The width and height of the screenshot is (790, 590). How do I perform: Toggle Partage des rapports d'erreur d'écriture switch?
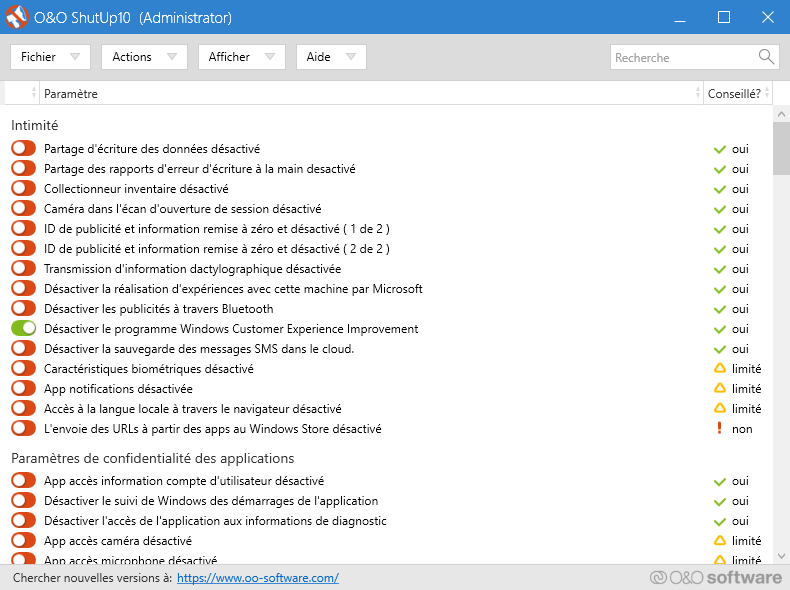(x=24, y=168)
